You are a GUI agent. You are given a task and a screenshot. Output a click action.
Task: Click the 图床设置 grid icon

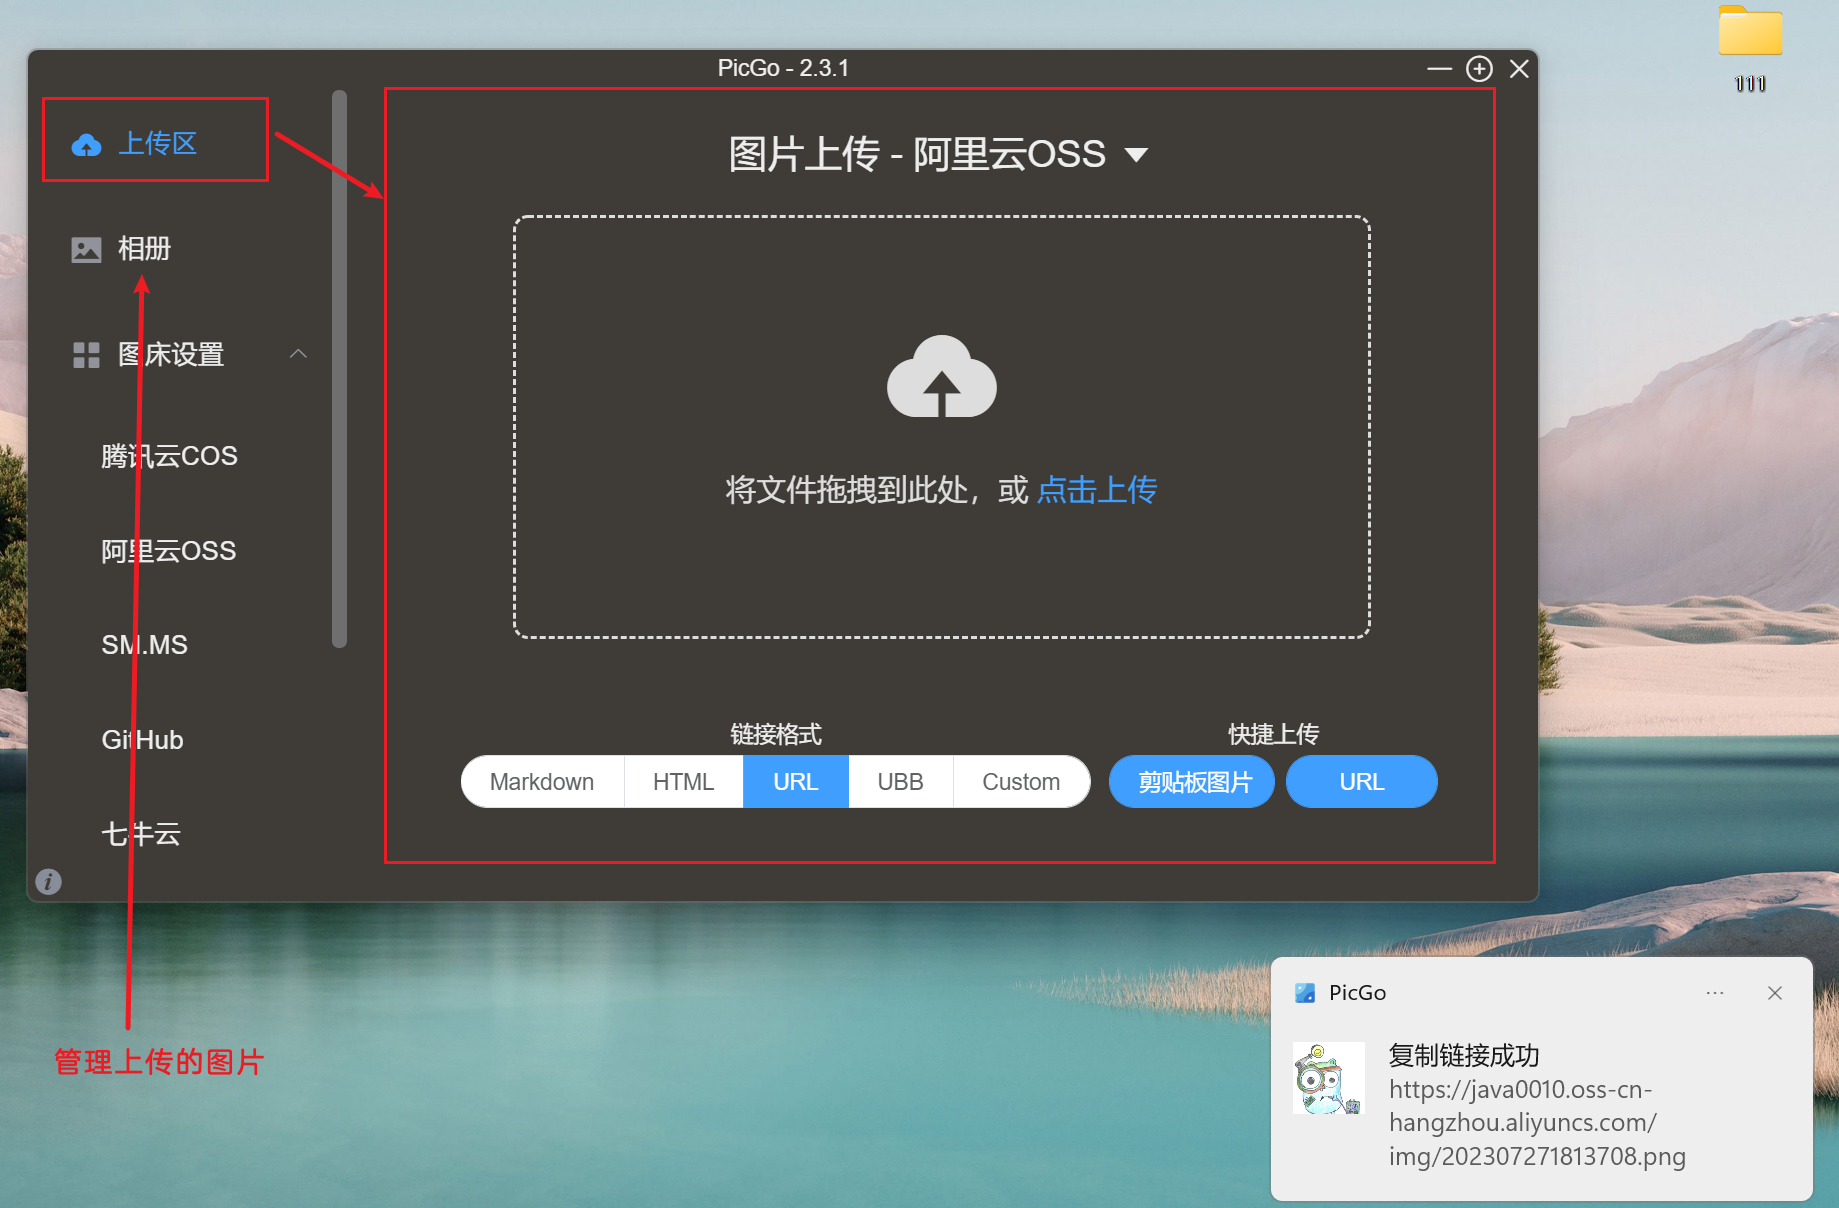87,355
